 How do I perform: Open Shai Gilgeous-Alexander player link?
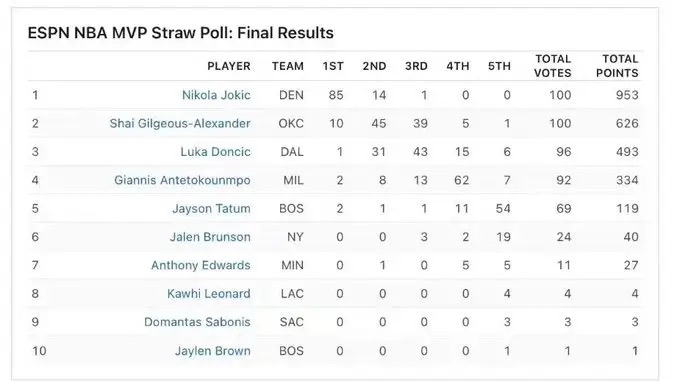click(x=180, y=124)
